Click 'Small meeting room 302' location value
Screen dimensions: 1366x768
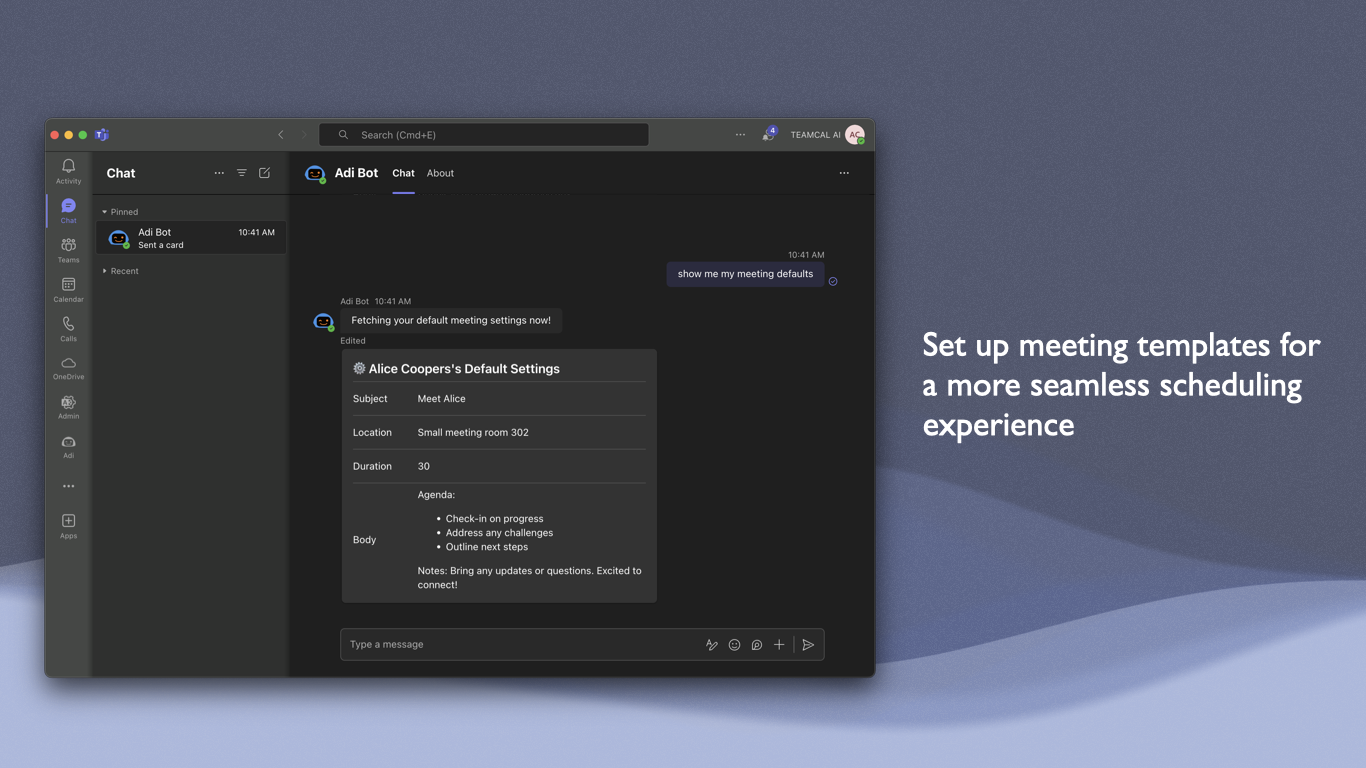(473, 433)
